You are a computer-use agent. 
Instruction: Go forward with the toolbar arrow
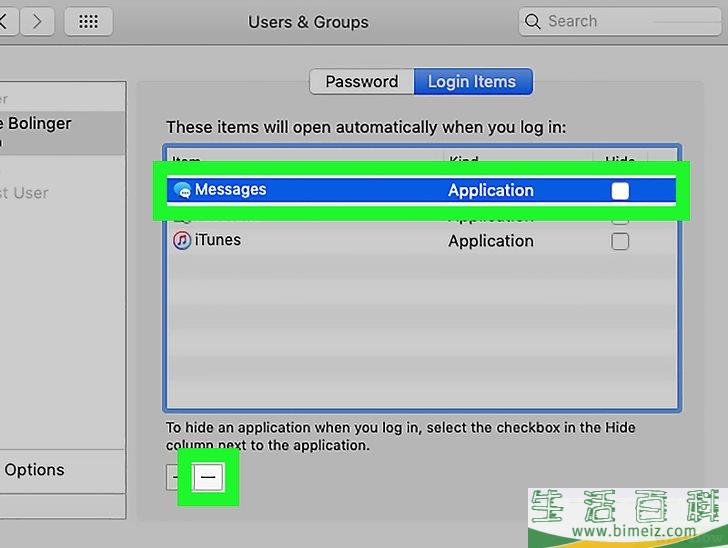(38, 21)
